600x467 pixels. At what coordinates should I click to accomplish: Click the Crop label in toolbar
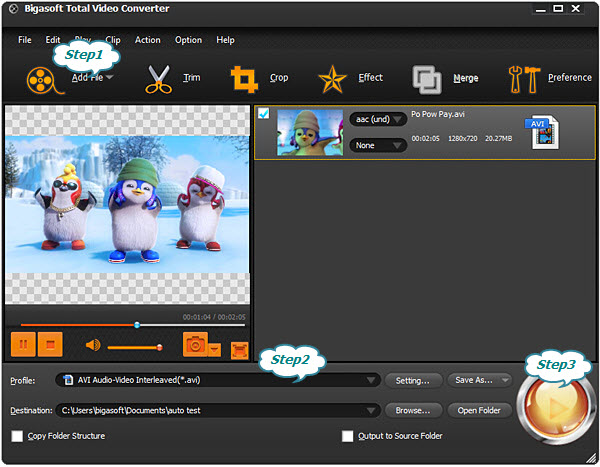click(x=279, y=78)
